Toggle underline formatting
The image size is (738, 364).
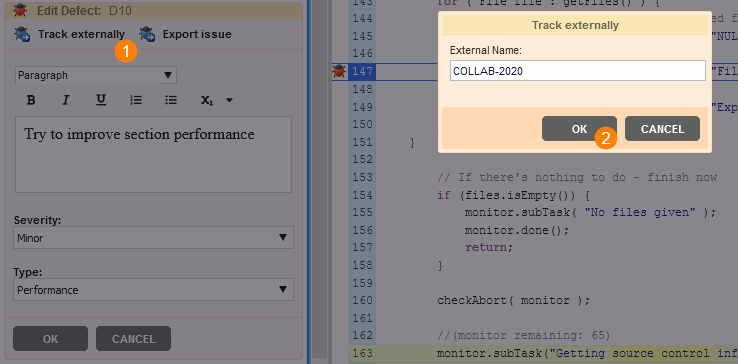pos(101,100)
